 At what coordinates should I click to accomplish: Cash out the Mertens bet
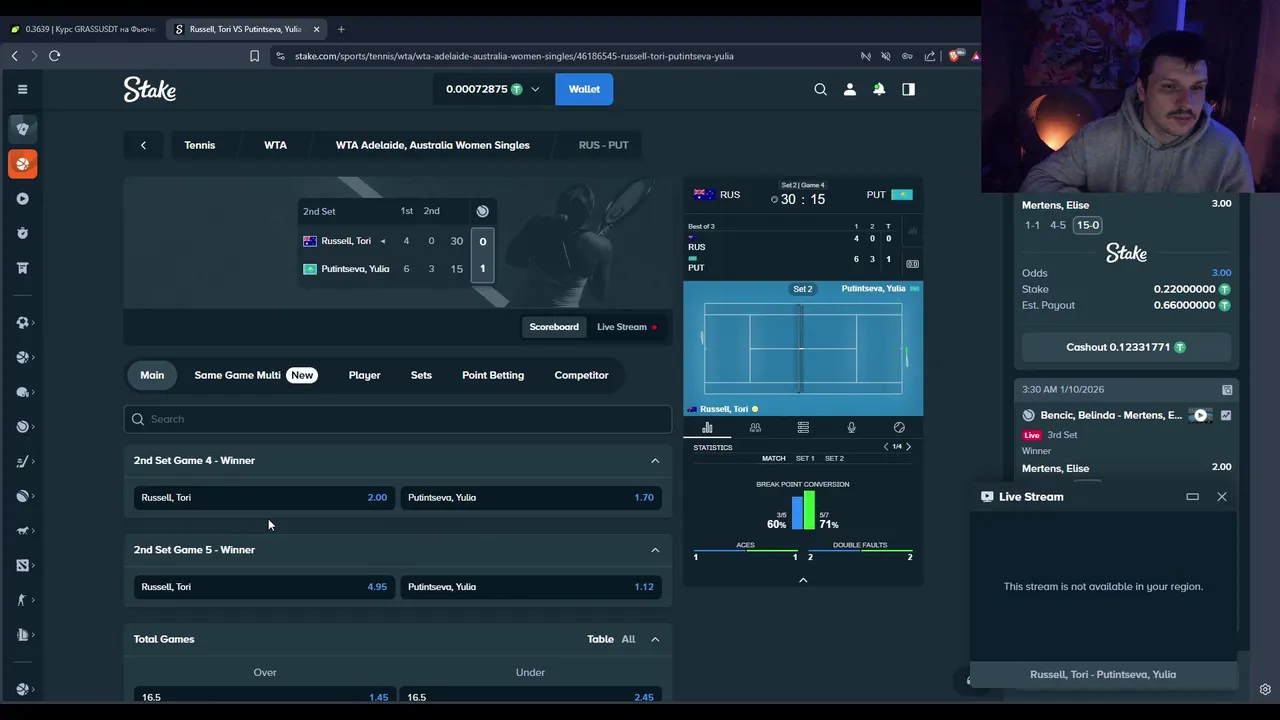1126,347
